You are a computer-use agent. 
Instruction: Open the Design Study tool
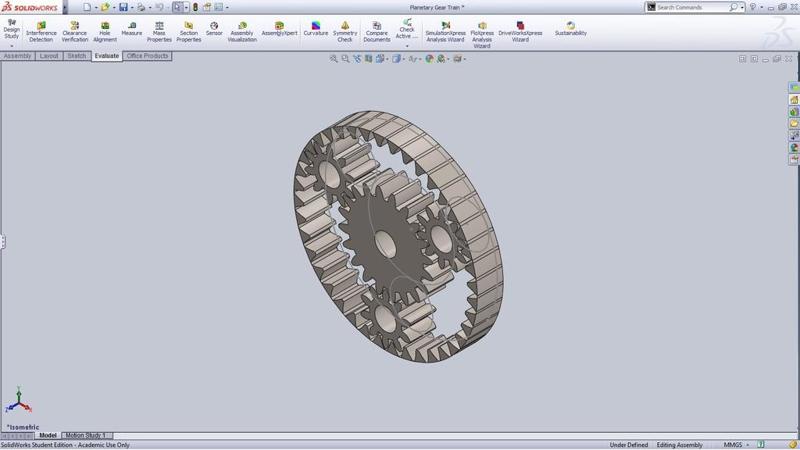click(11, 29)
